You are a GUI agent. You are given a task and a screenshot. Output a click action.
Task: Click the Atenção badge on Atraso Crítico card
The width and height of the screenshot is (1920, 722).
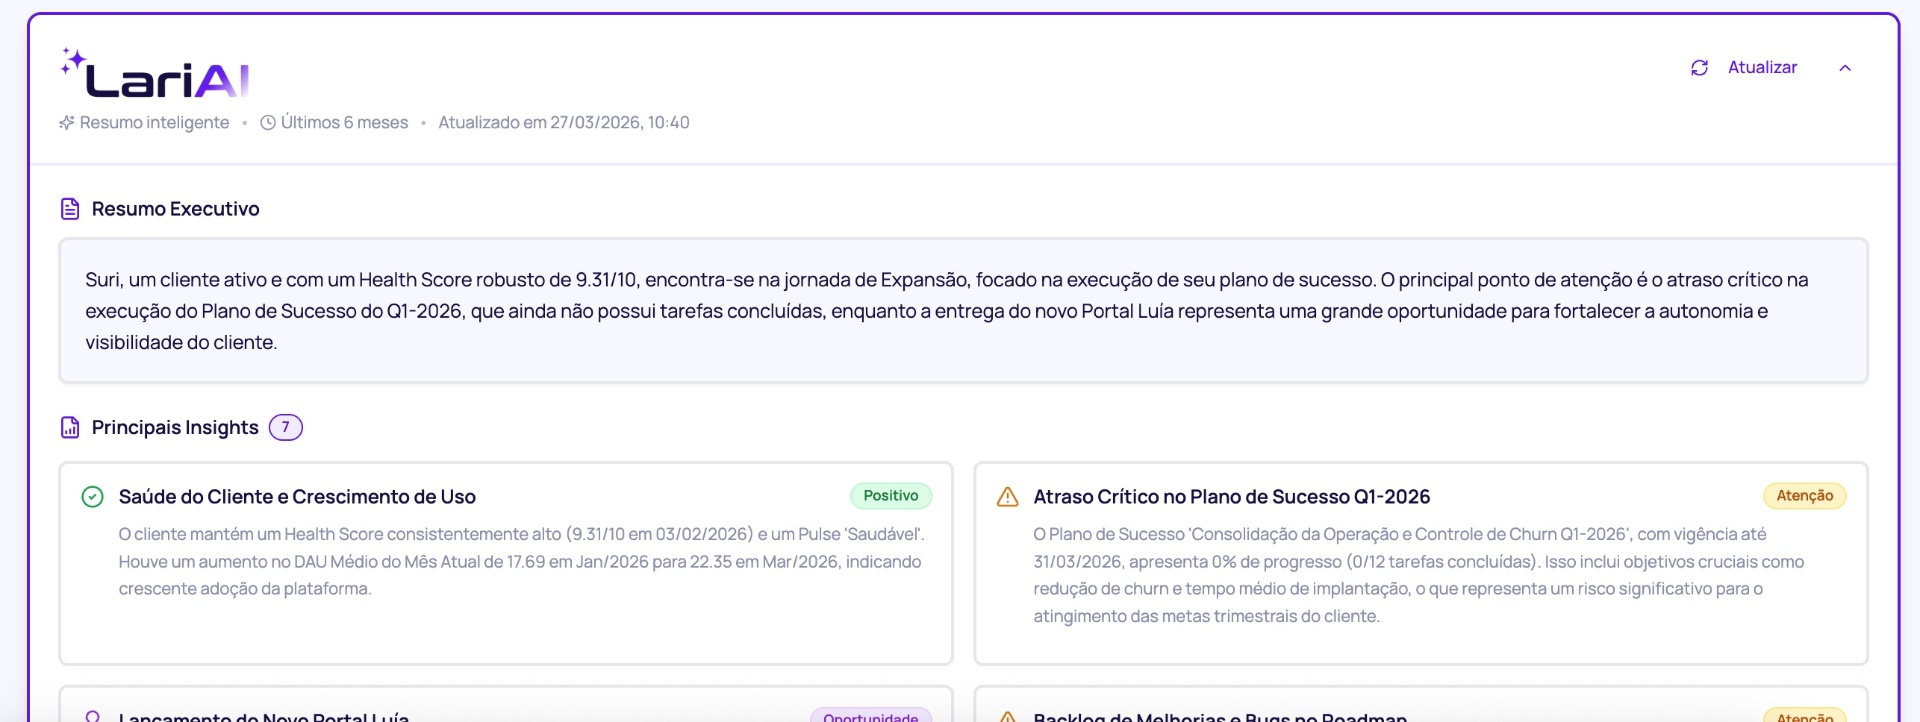coord(1805,496)
